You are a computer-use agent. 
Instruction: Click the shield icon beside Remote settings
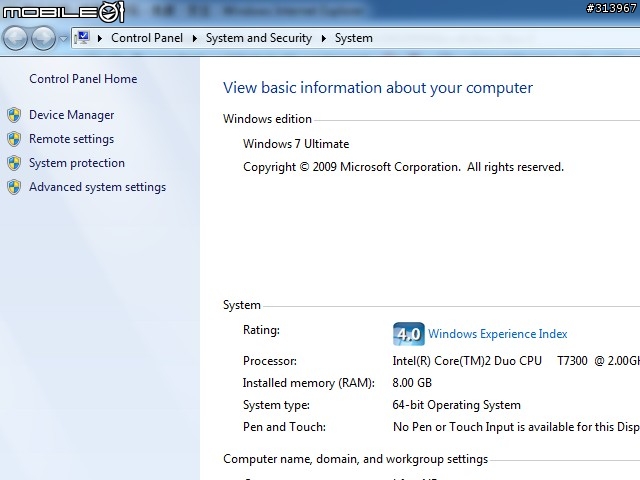tap(14, 139)
